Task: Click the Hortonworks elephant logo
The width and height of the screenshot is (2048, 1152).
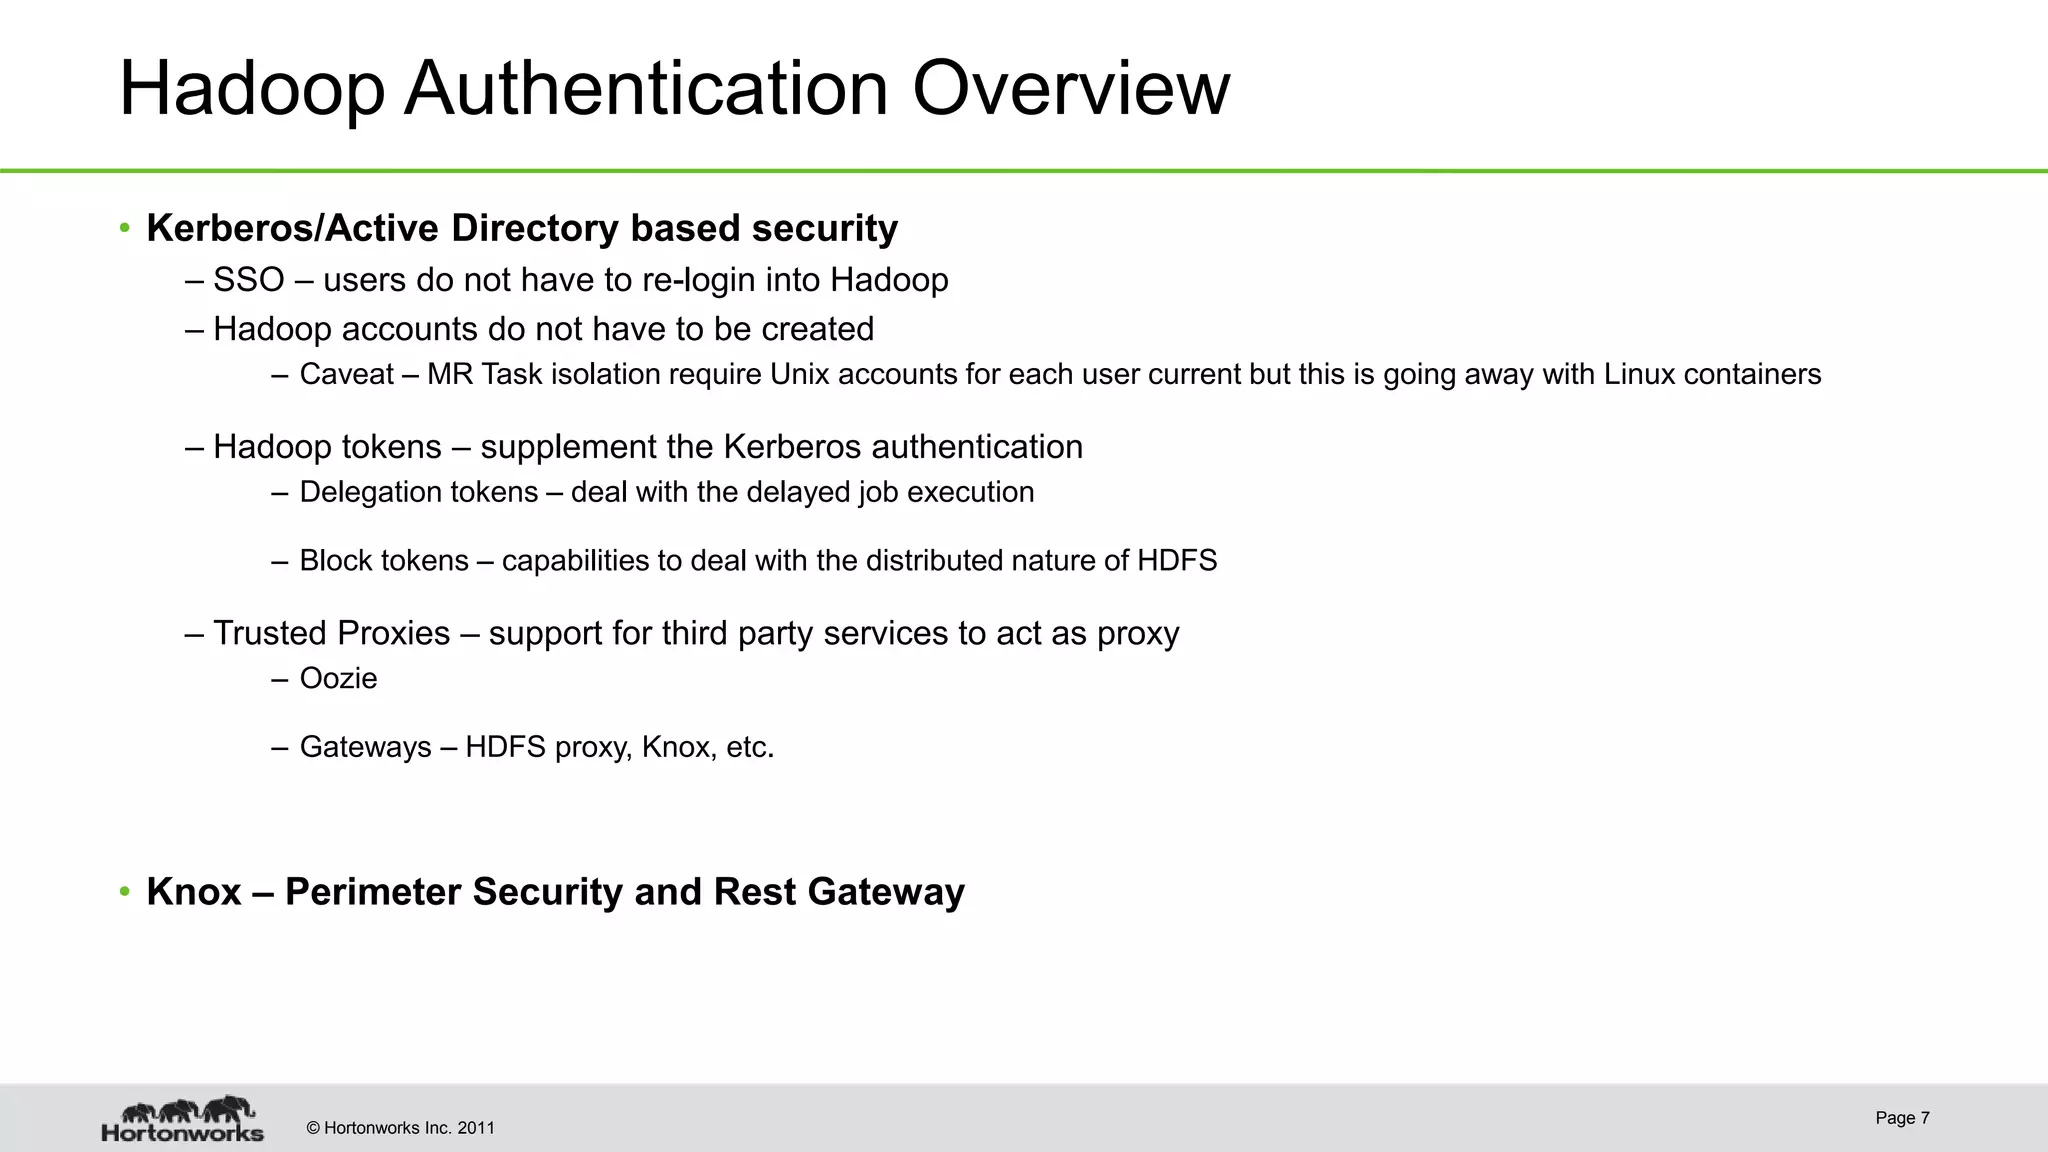Action: pos(183,1118)
